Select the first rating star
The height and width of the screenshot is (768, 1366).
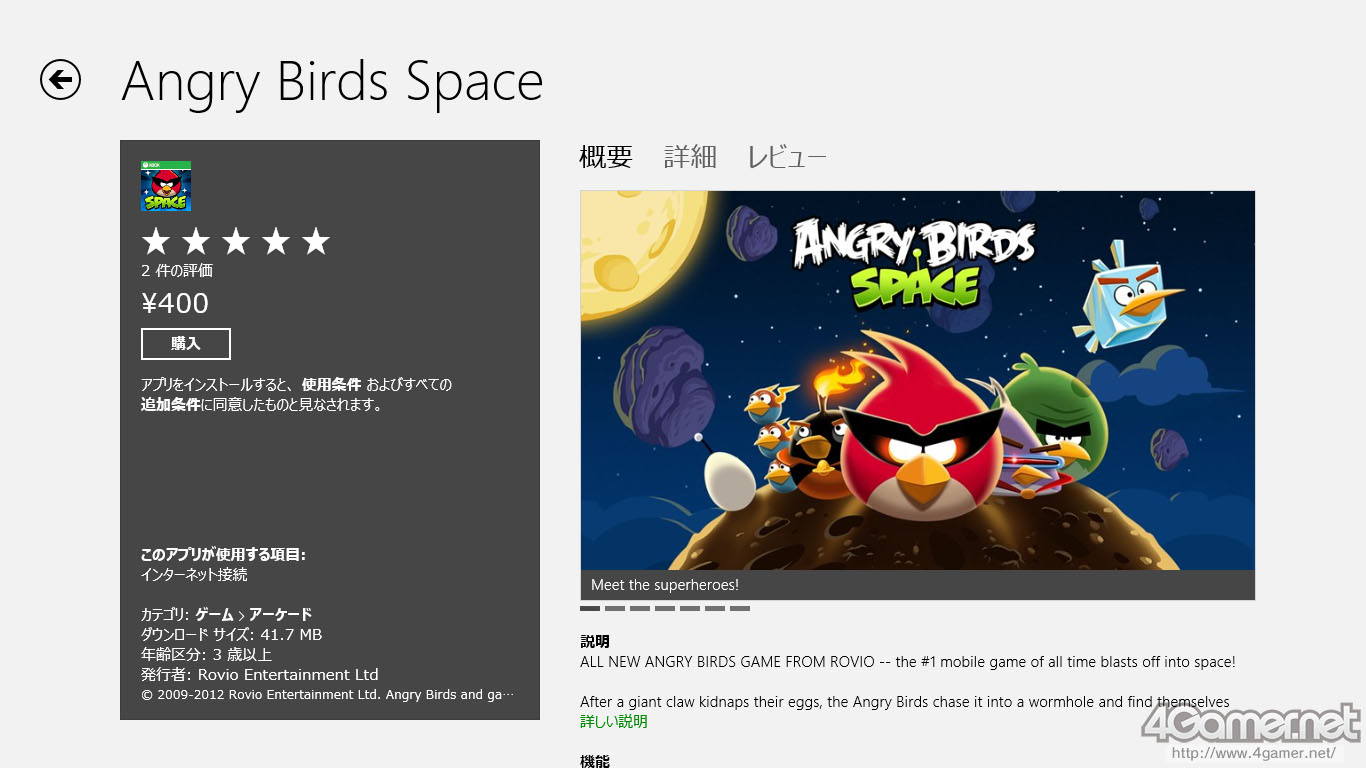click(x=156, y=241)
